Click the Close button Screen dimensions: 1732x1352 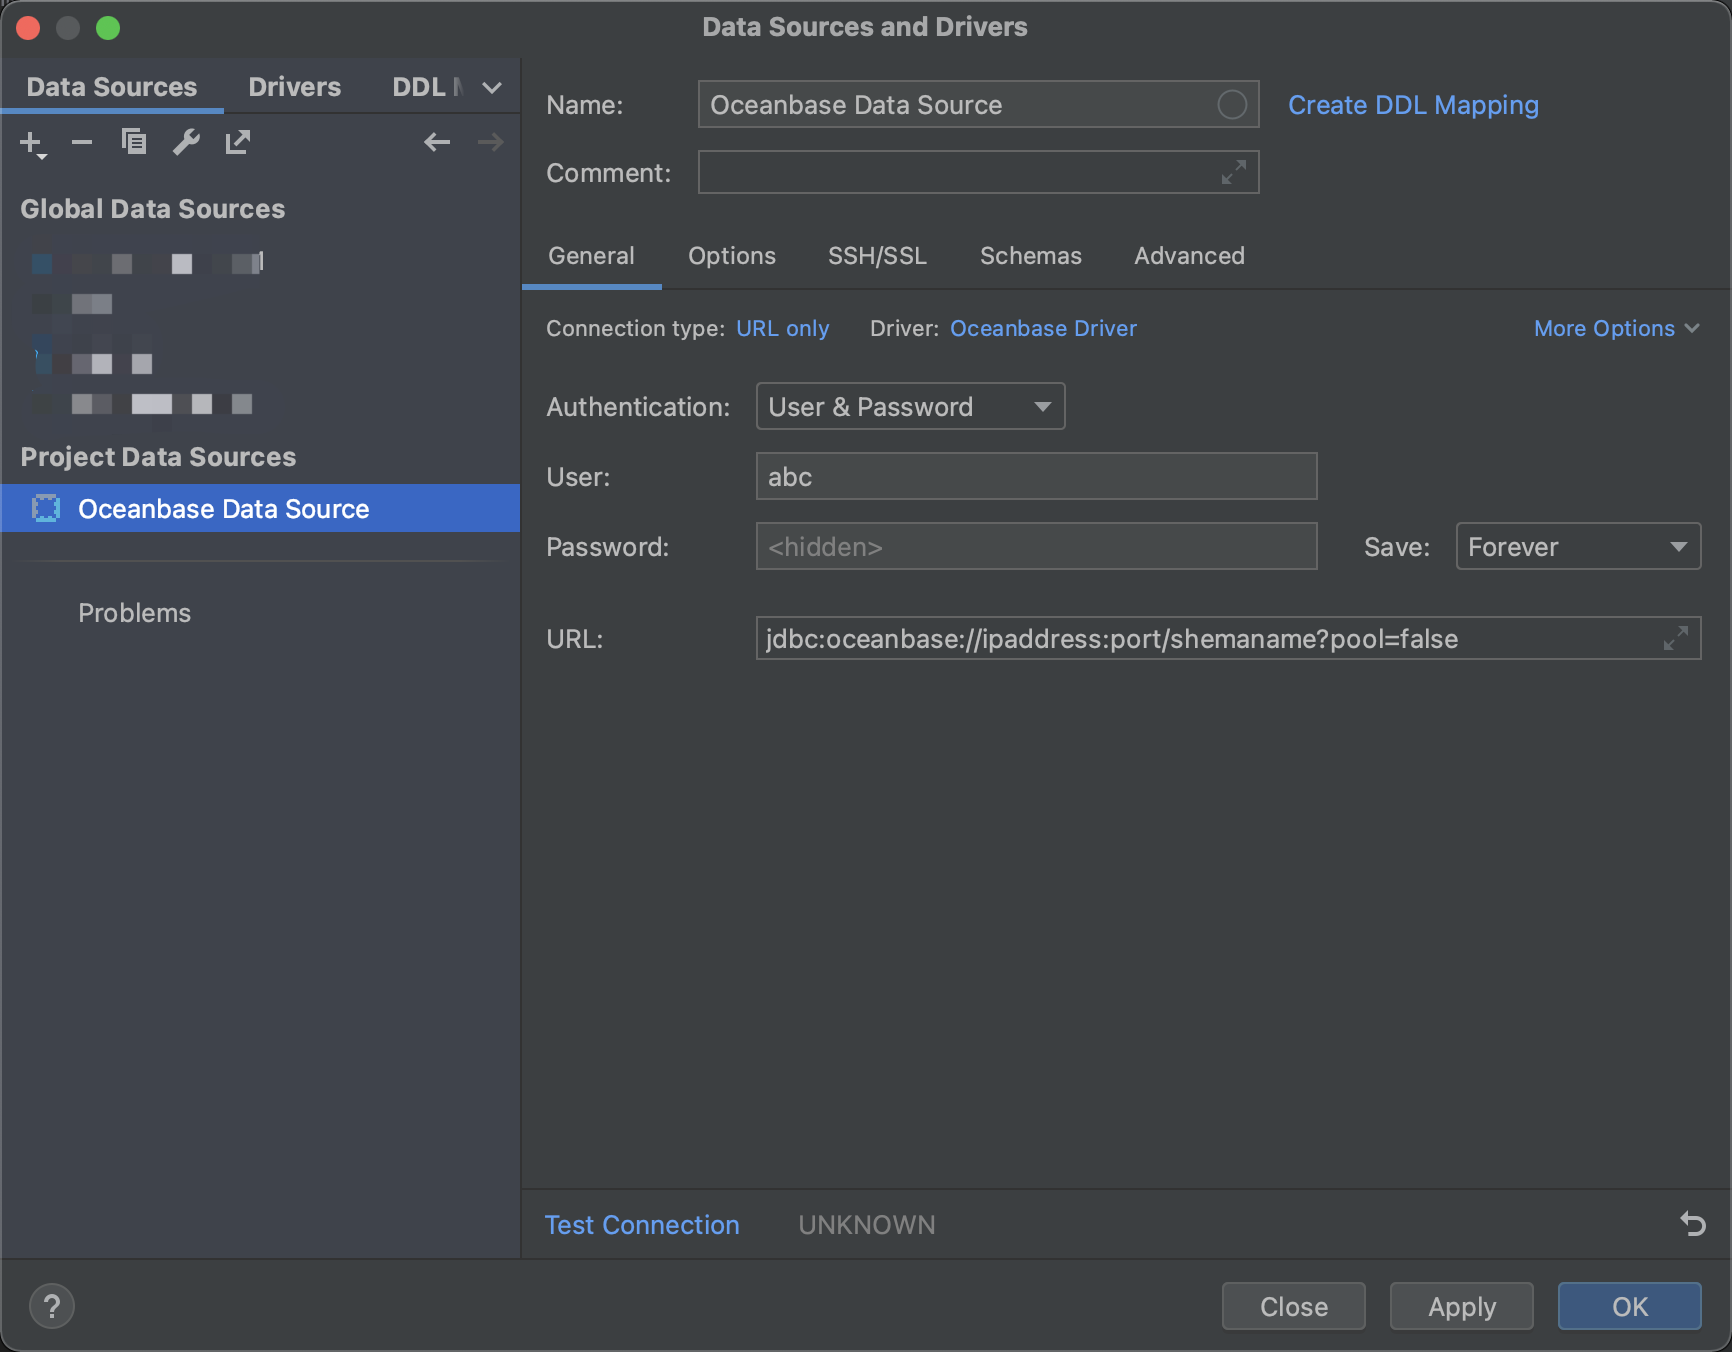click(1294, 1306)
